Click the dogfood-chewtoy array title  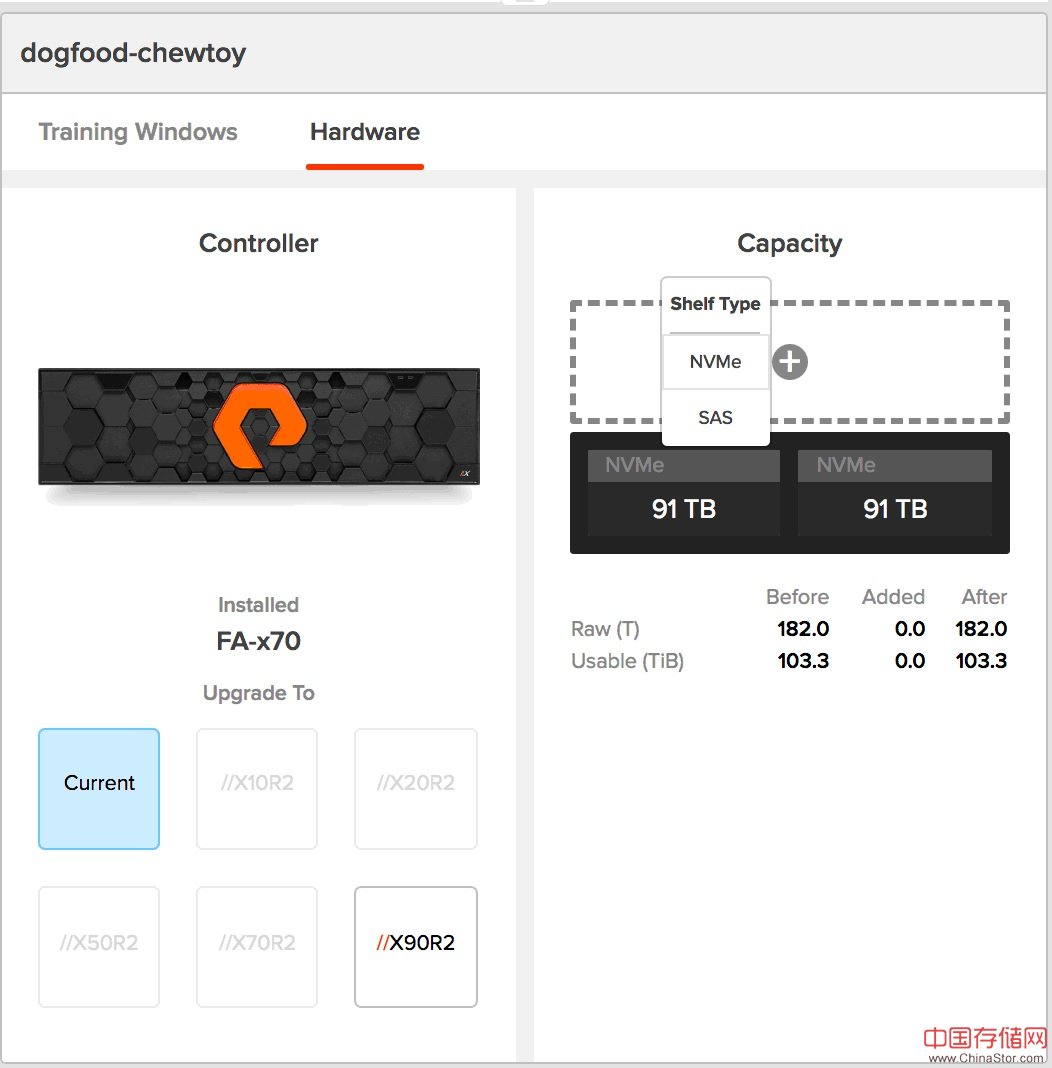(133, 53)
